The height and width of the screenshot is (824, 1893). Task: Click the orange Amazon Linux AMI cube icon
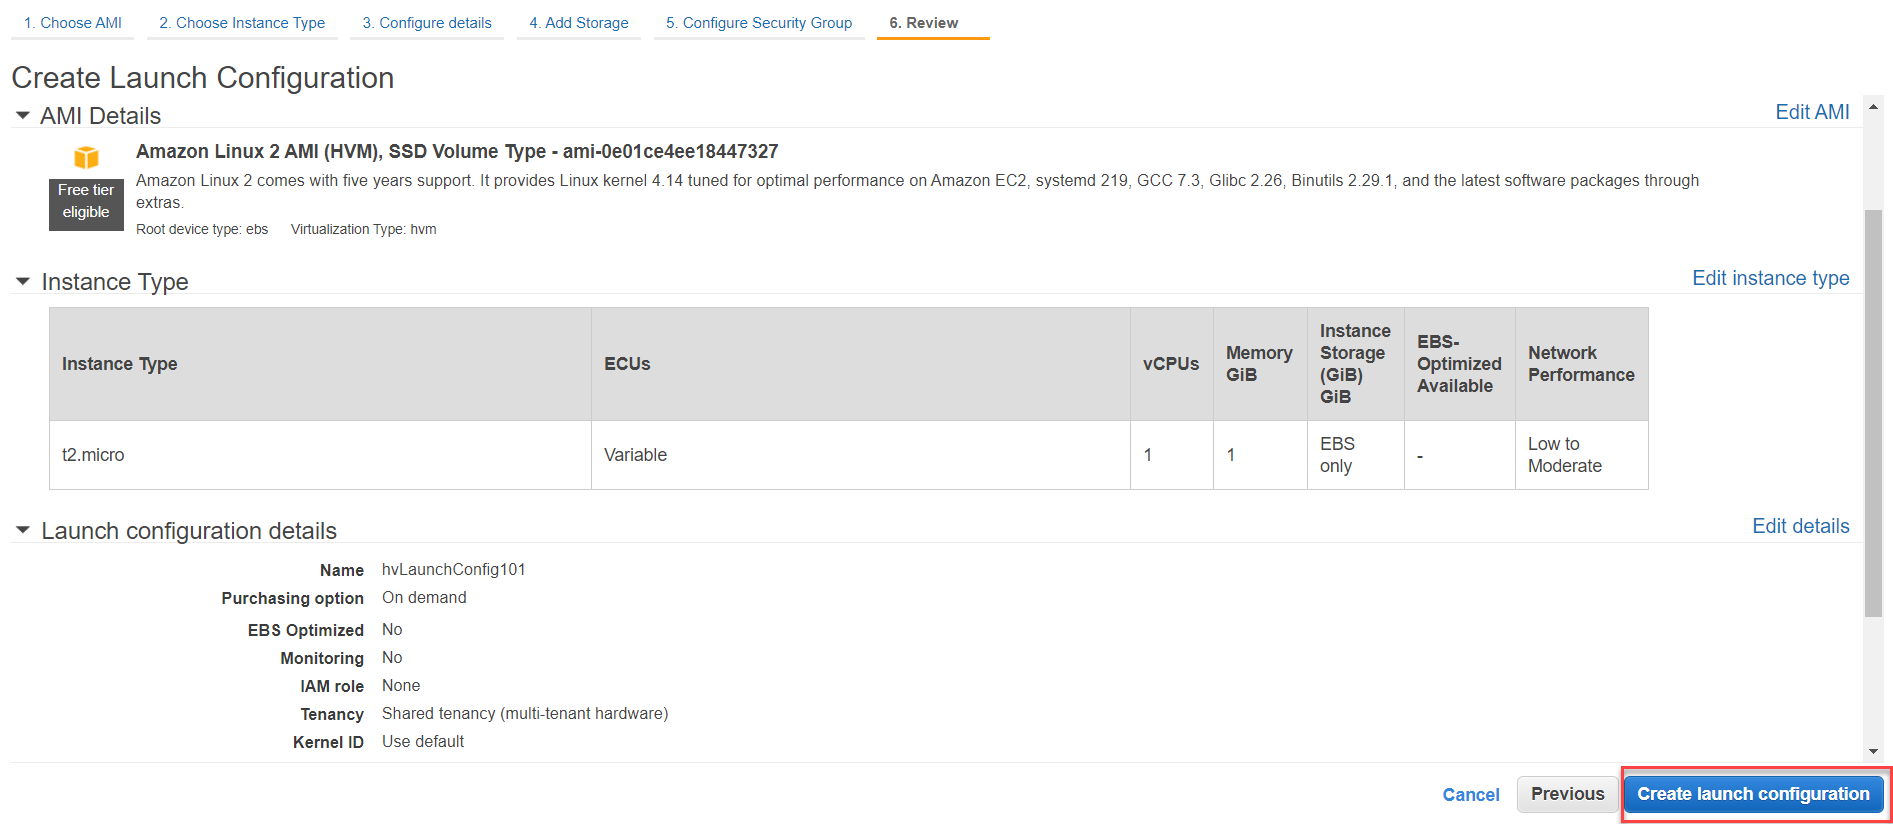[x=87, y=158]
